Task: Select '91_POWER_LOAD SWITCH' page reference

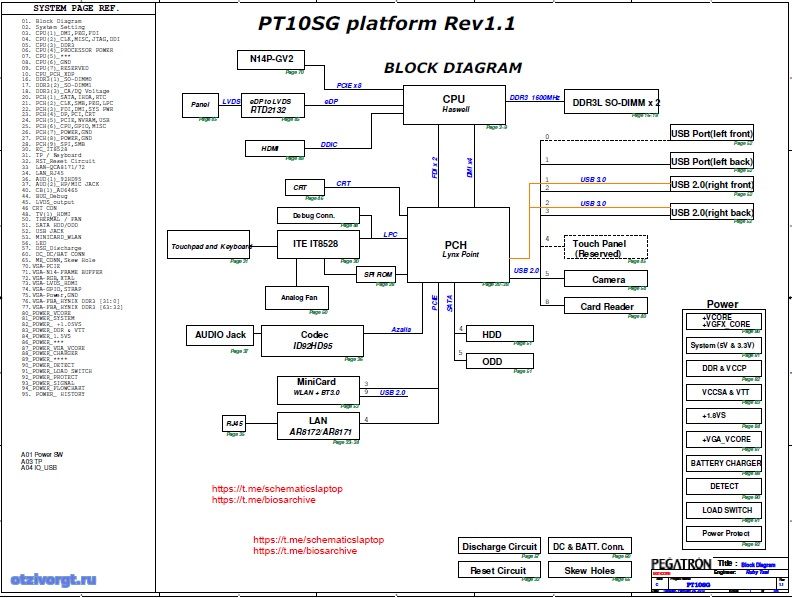Action: coord(57,371)
